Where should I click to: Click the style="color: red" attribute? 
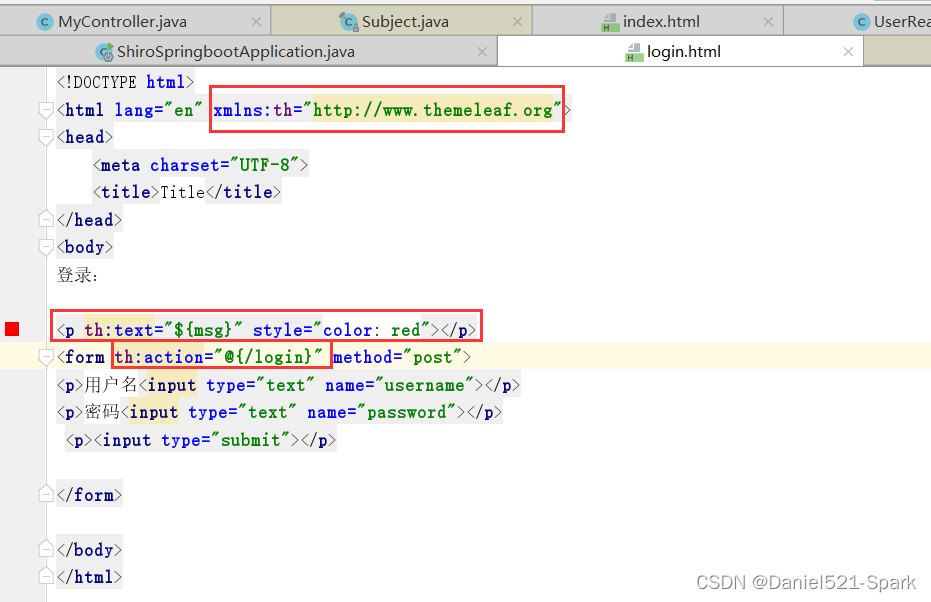pyautogui.click(x=341, y=329)
